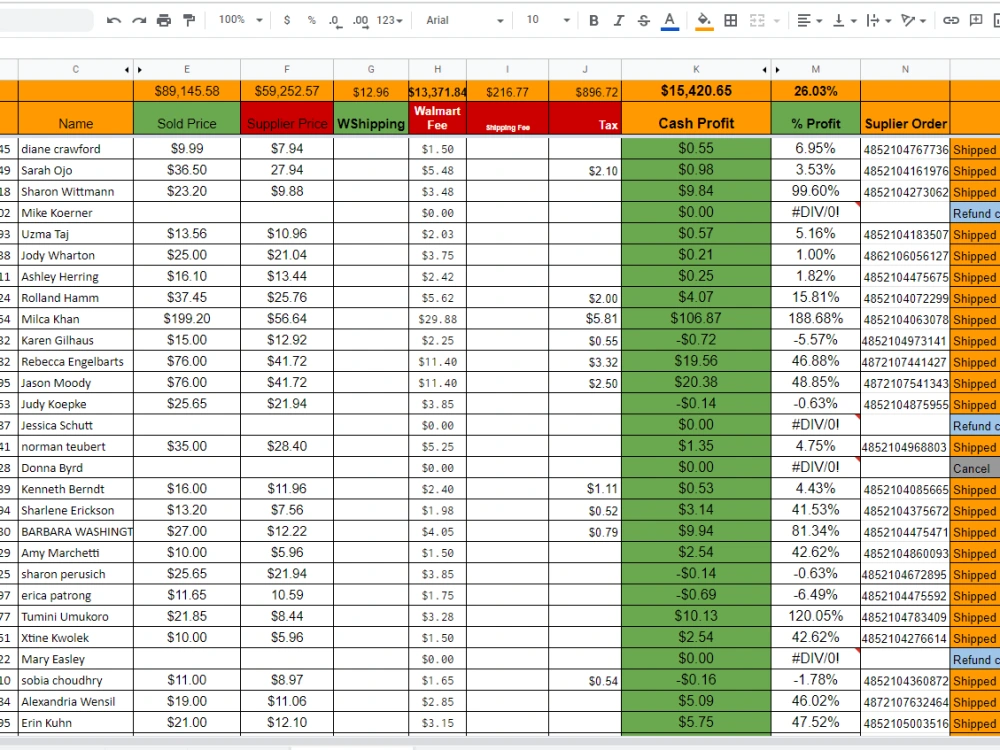This screenshot has height=750, width=1000.
Task: Select column N header
Action: [905, 70]
